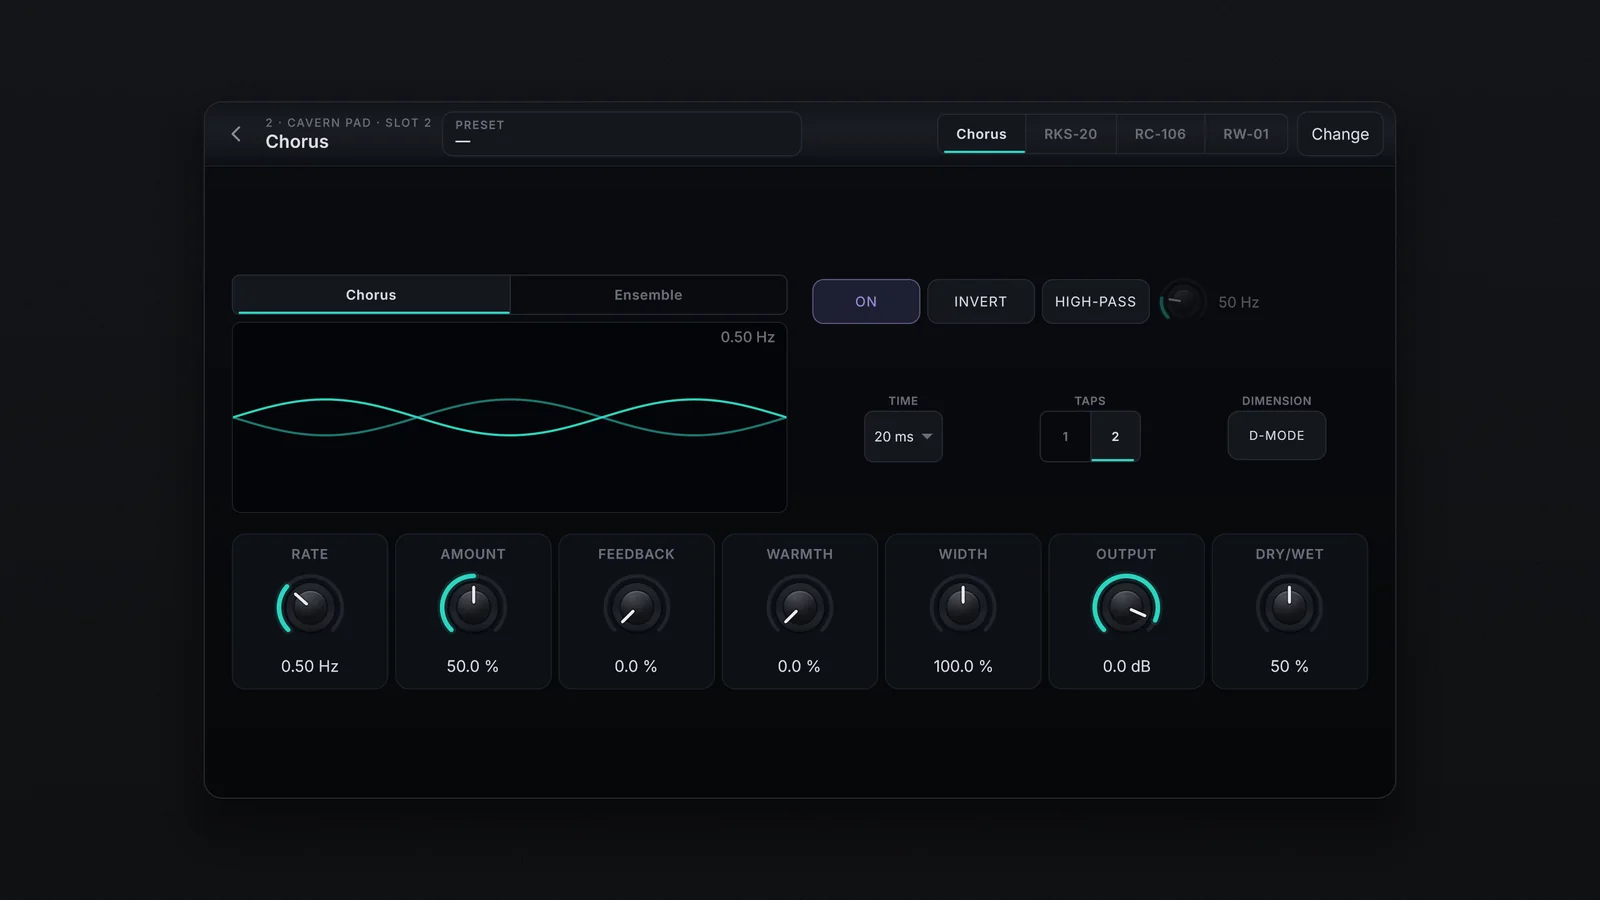Go back using the left chevron
The height and width of the screenshot is (900, 1600).
(x=236, y=134)
